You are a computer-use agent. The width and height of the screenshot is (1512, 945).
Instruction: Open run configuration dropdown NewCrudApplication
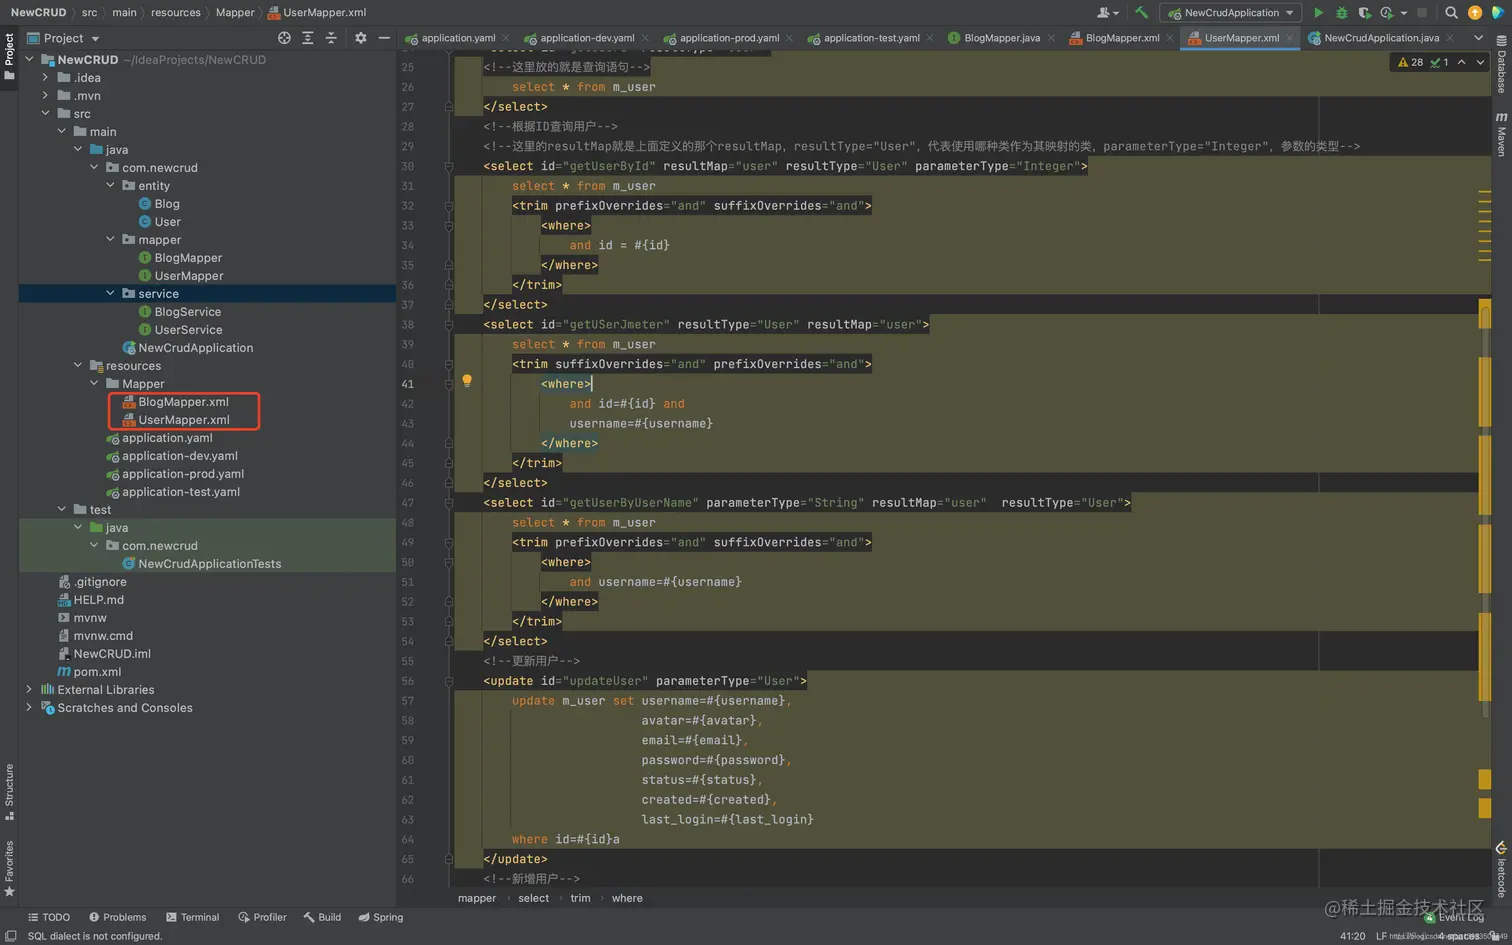pos(1230,13)
